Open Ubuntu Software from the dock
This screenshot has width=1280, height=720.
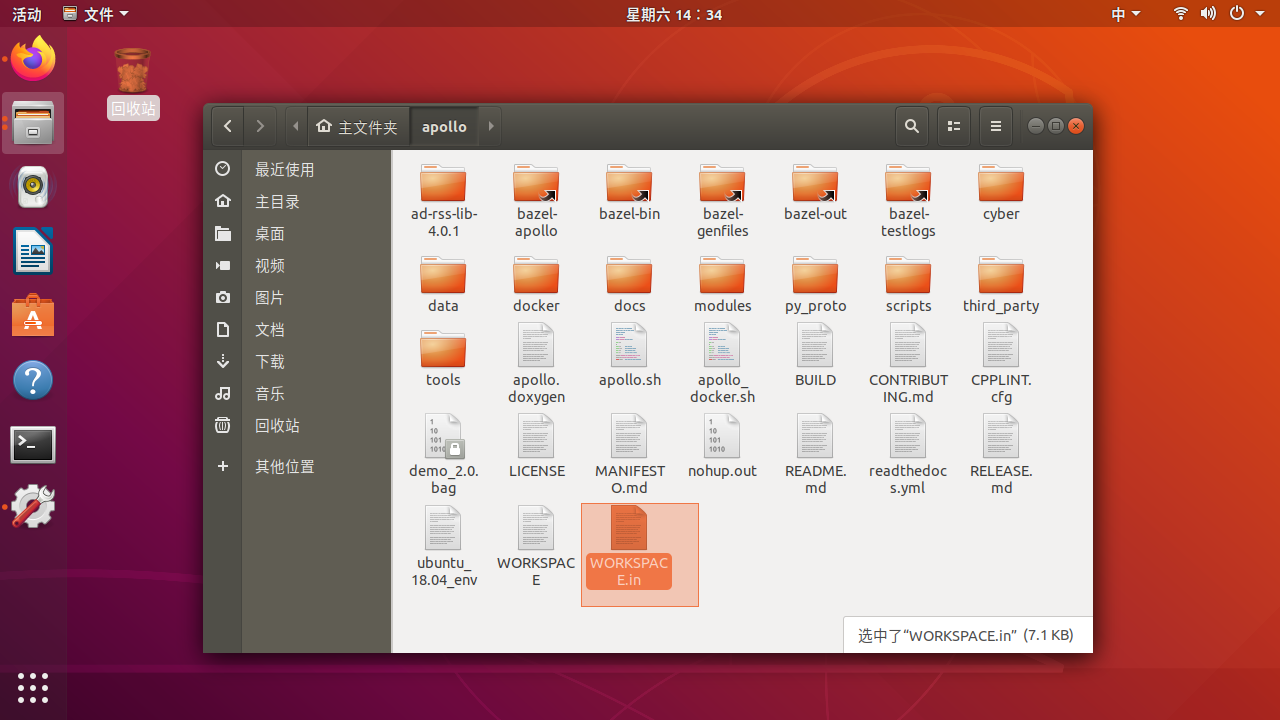33,316
